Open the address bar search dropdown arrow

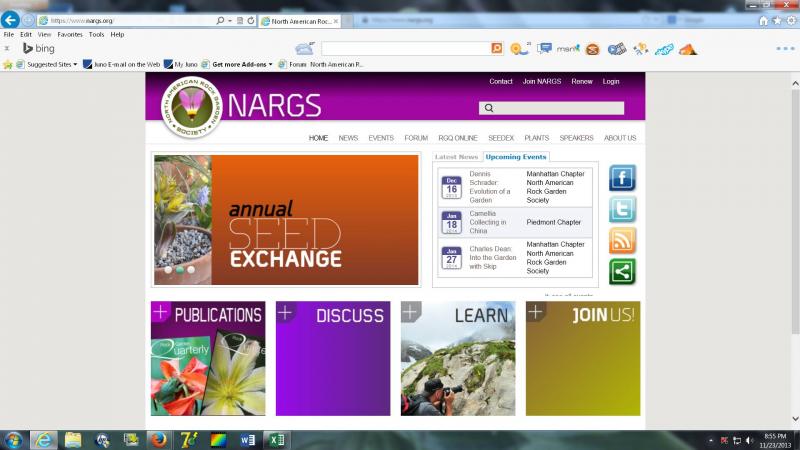230,20
